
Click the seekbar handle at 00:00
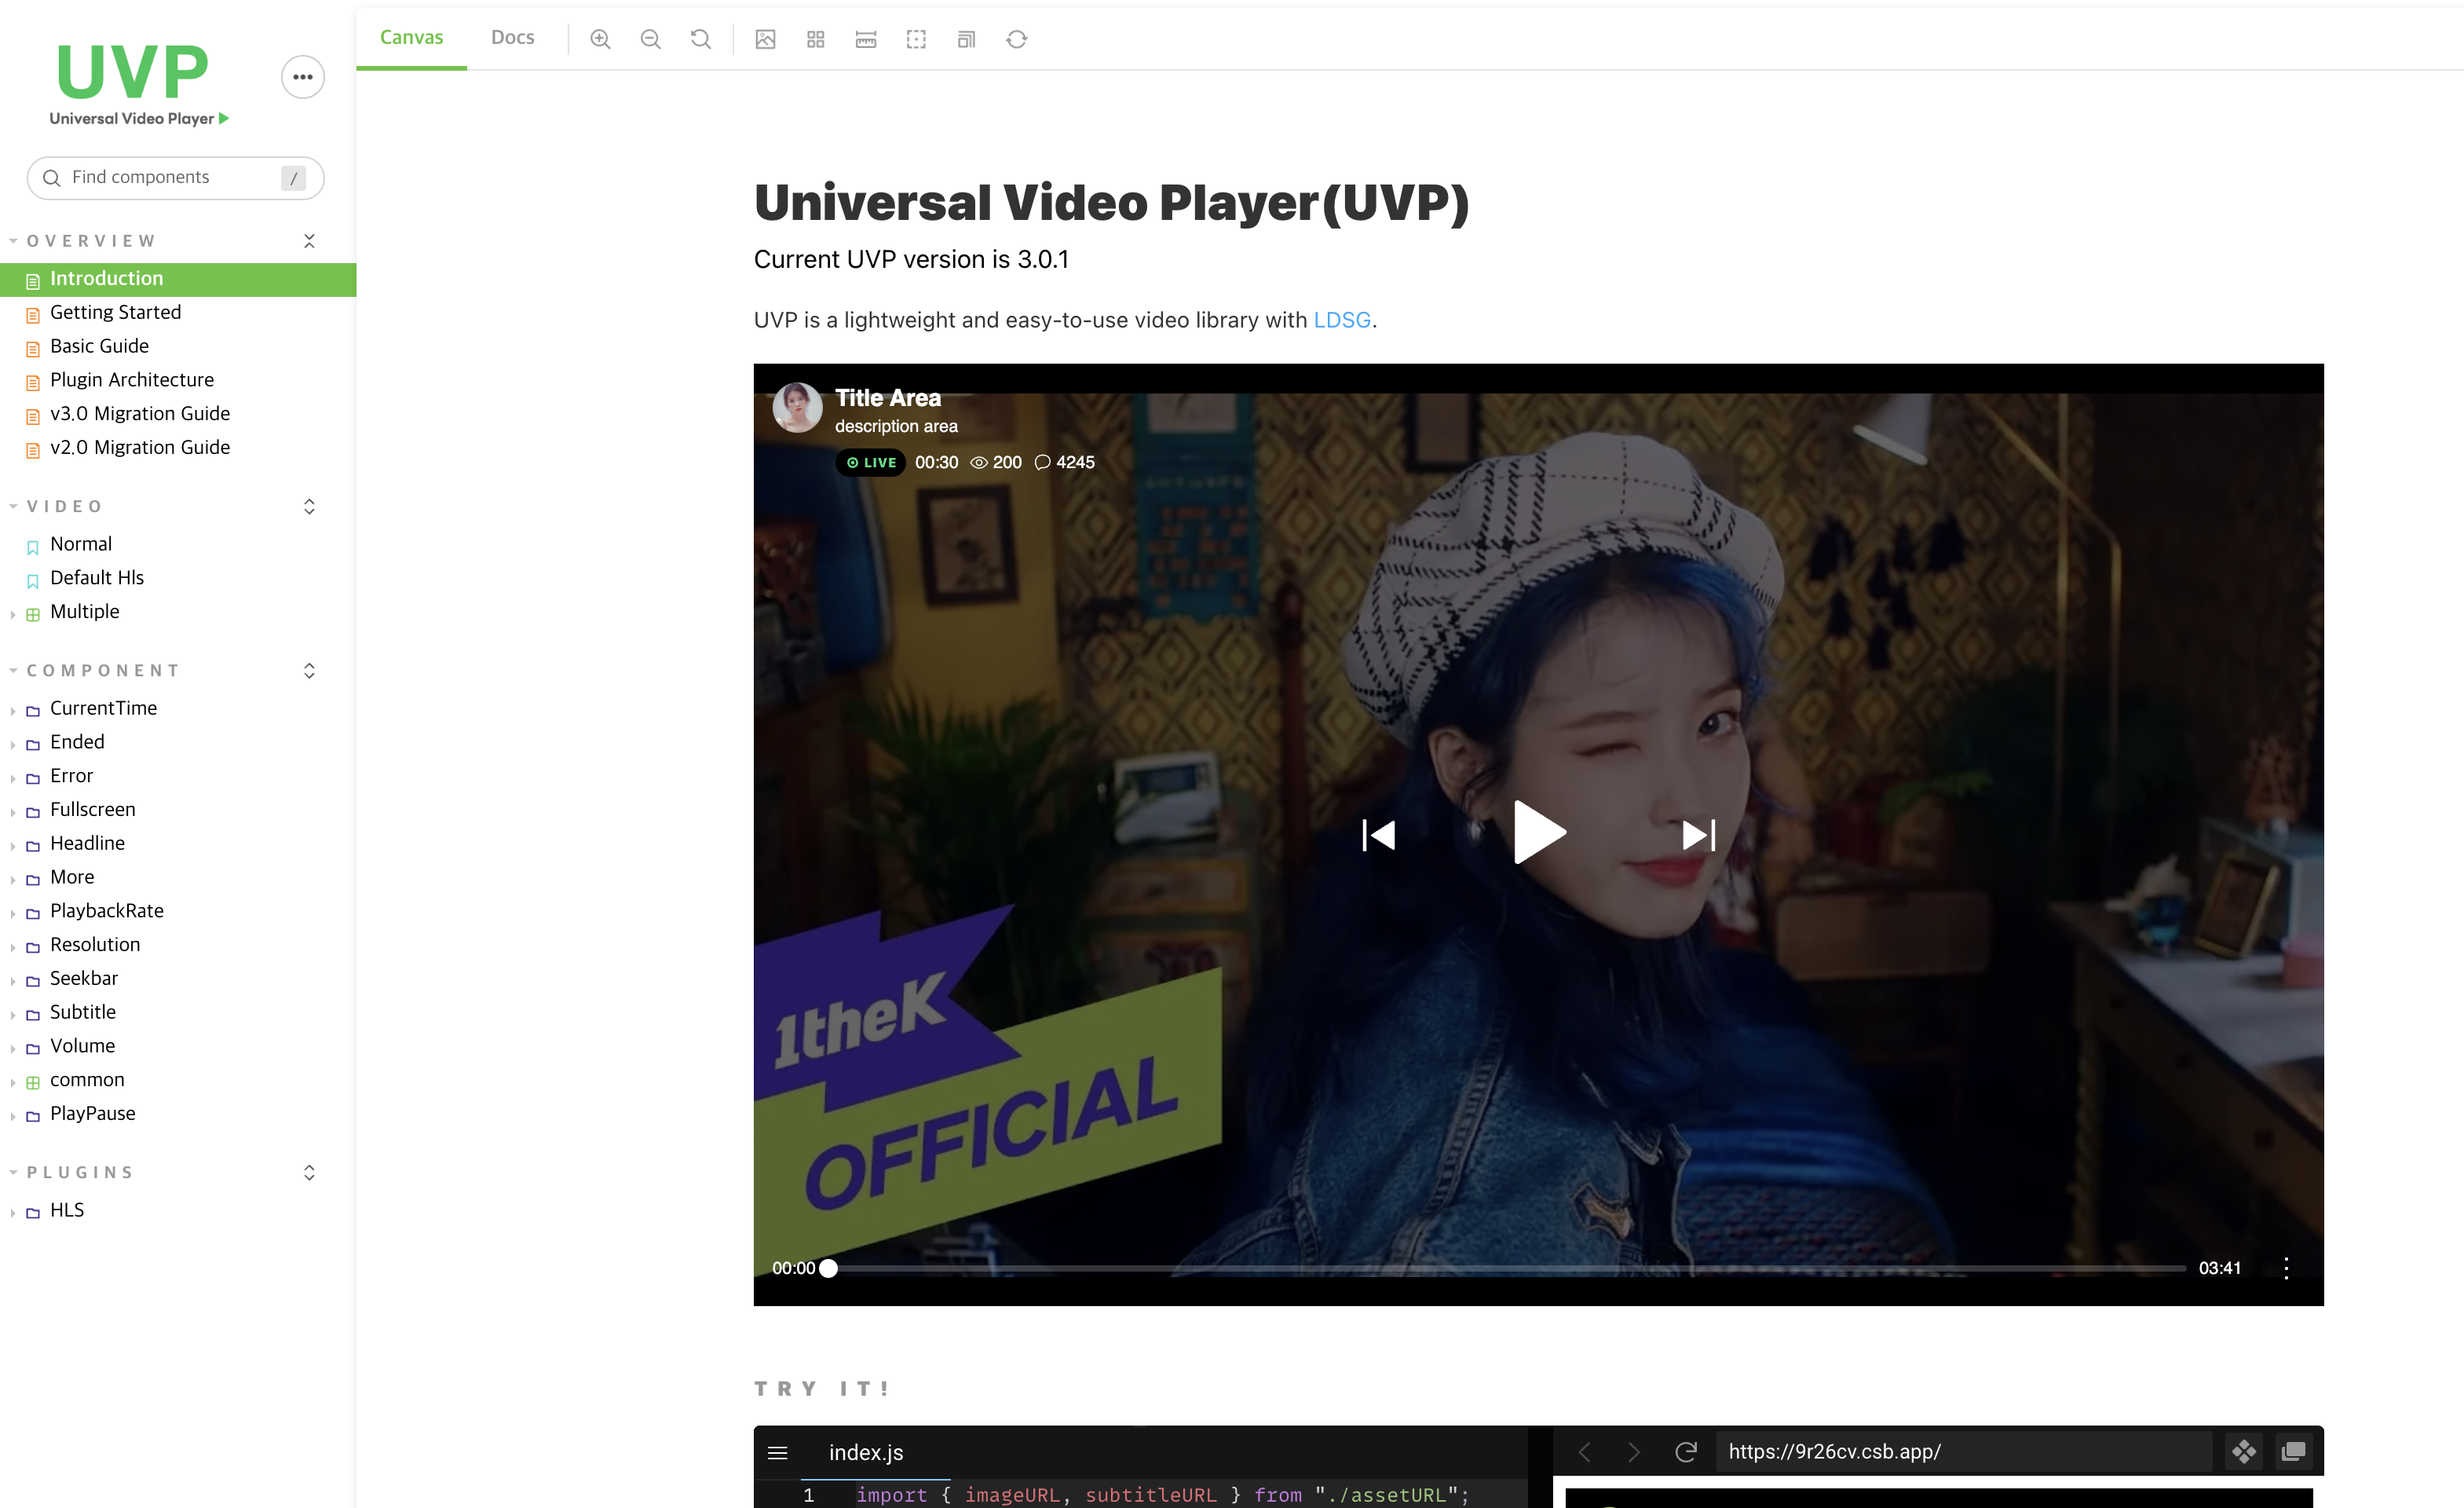point(829,1268)
